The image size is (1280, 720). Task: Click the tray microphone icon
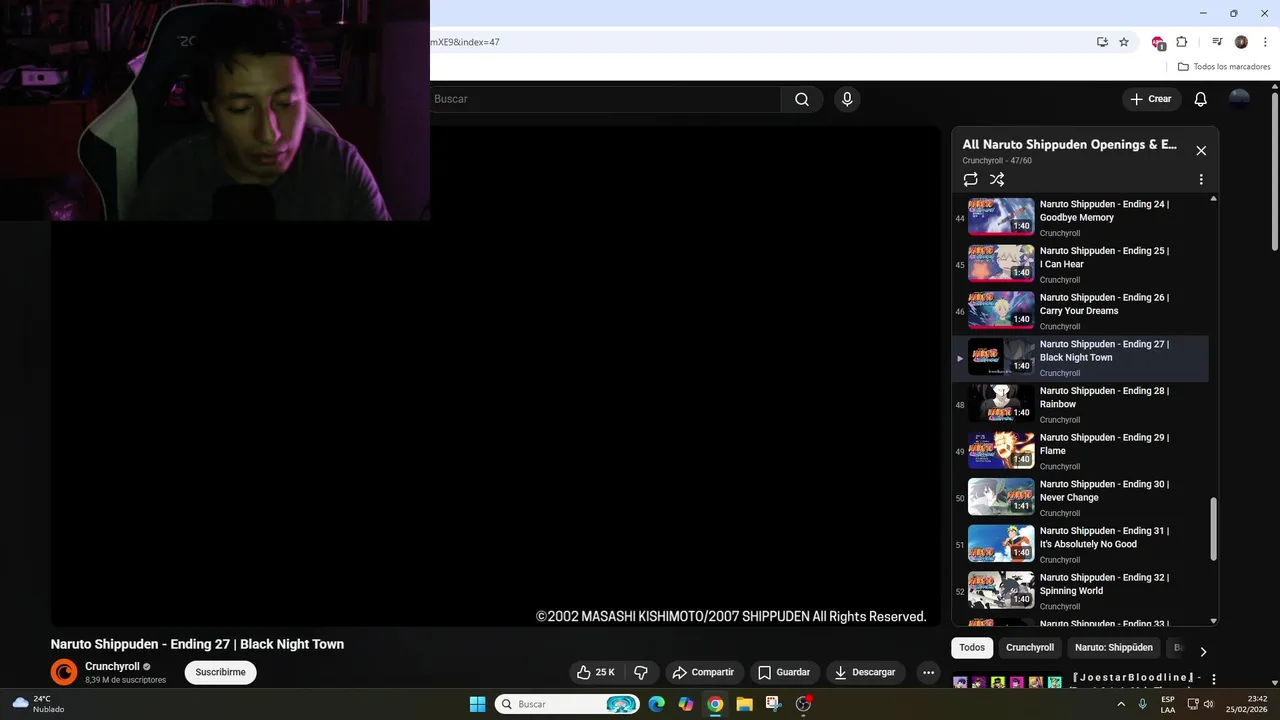point(1142,704)
